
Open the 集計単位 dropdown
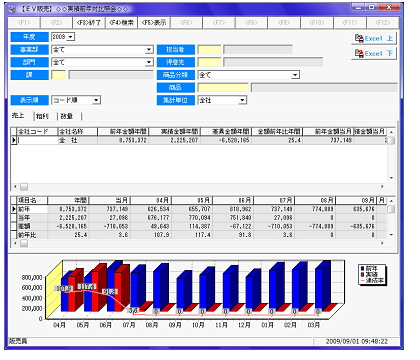(242, 100)
